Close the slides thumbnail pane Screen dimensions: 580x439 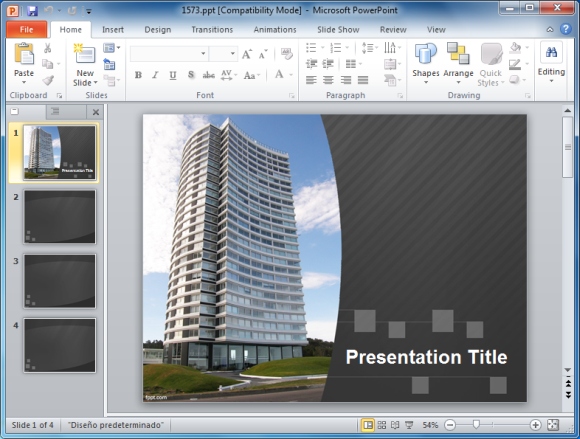click(x=96, y=112)
